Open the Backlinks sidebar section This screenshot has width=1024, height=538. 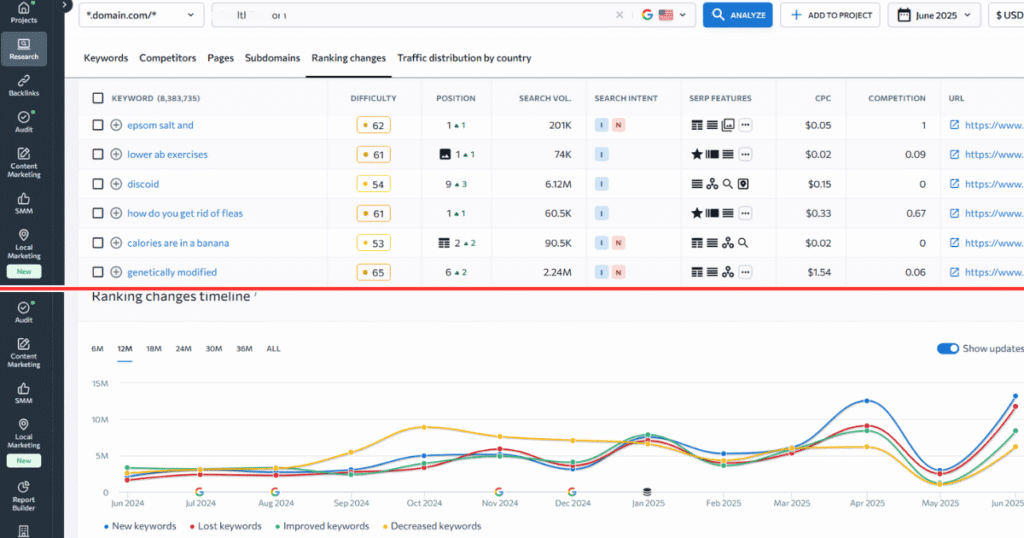tap(24, 86)
